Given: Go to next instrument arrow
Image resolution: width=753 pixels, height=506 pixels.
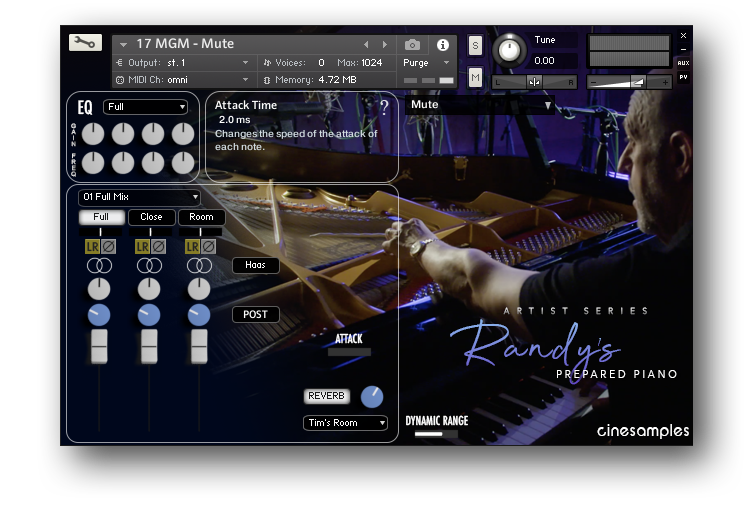Looking at the screenshot, I should tap(385, 44).
